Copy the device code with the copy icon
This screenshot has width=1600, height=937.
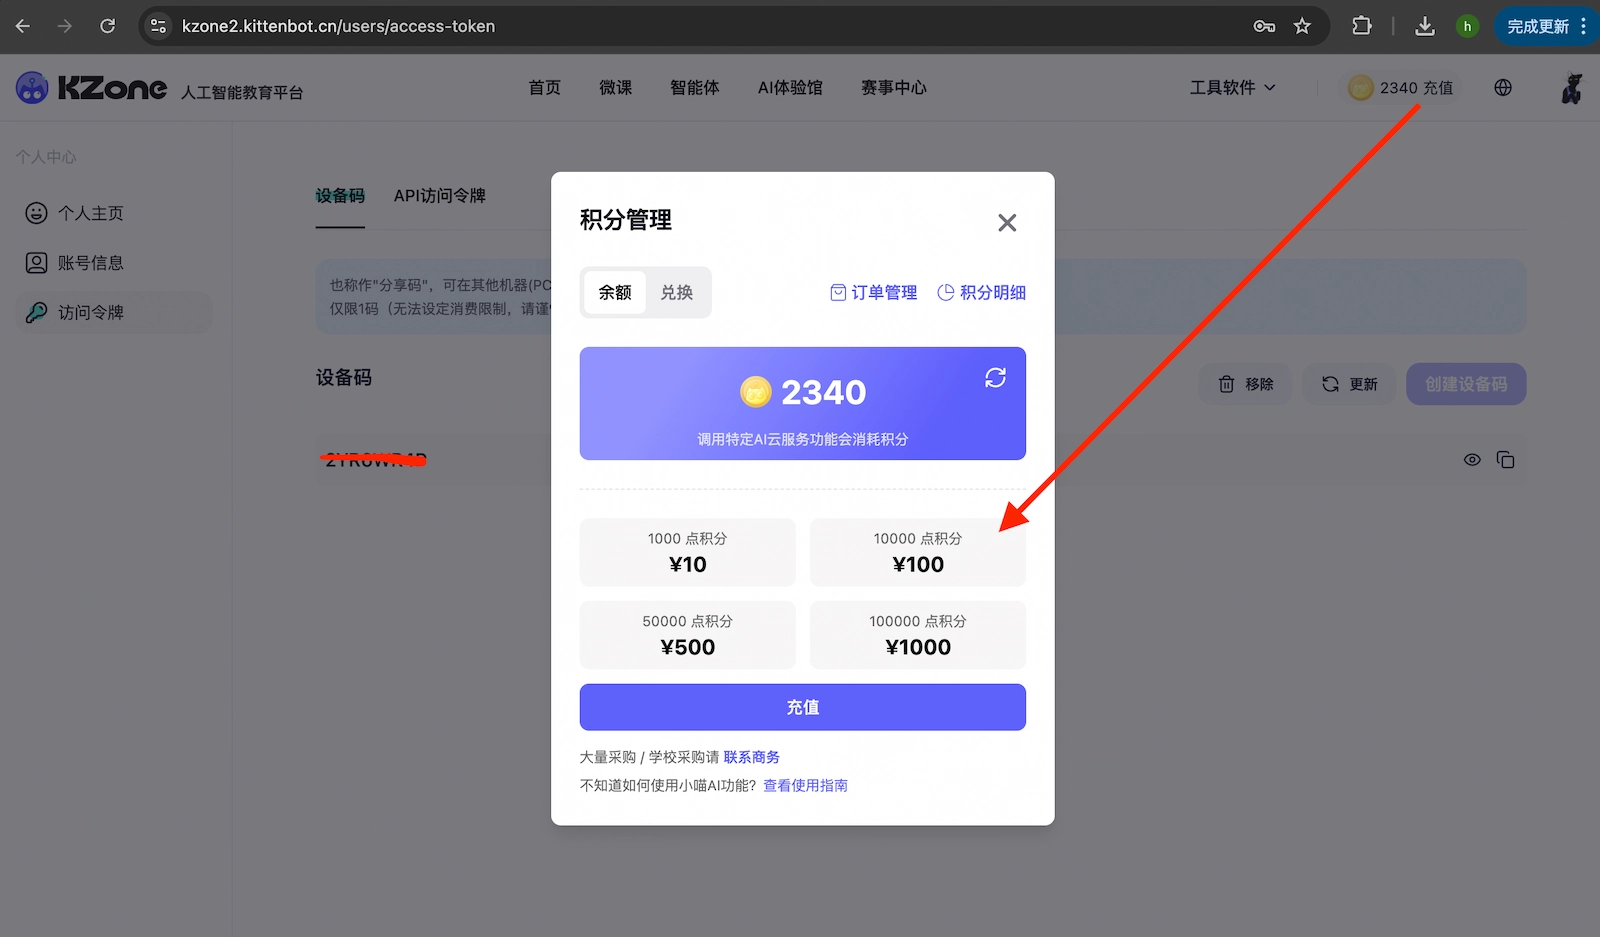(x=1508, y=459)
